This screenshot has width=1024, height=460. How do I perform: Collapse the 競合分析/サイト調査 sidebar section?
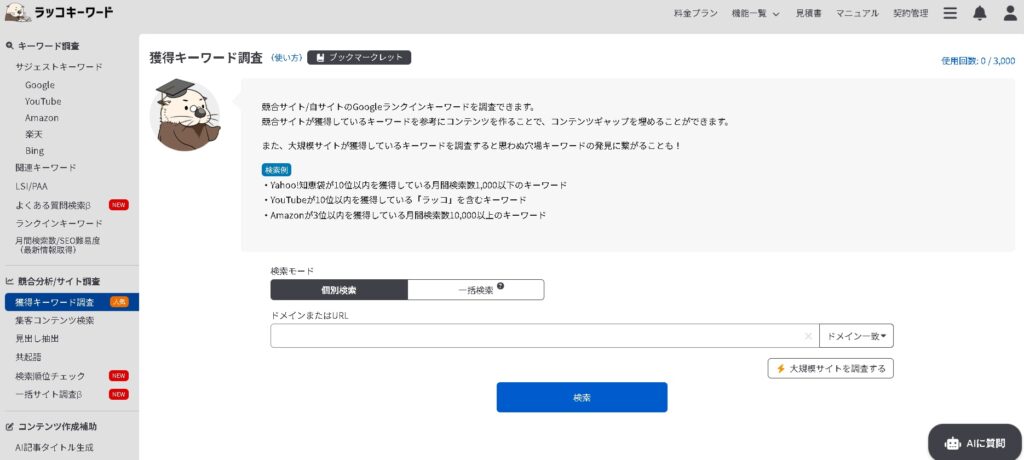point(53,282)
